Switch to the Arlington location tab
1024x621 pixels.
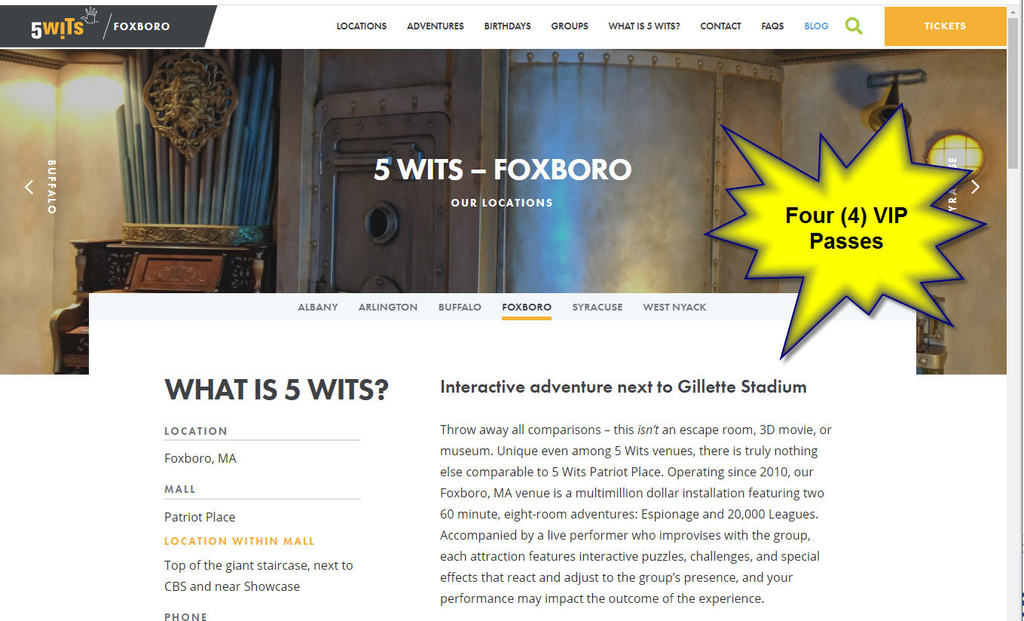point(387,307)
